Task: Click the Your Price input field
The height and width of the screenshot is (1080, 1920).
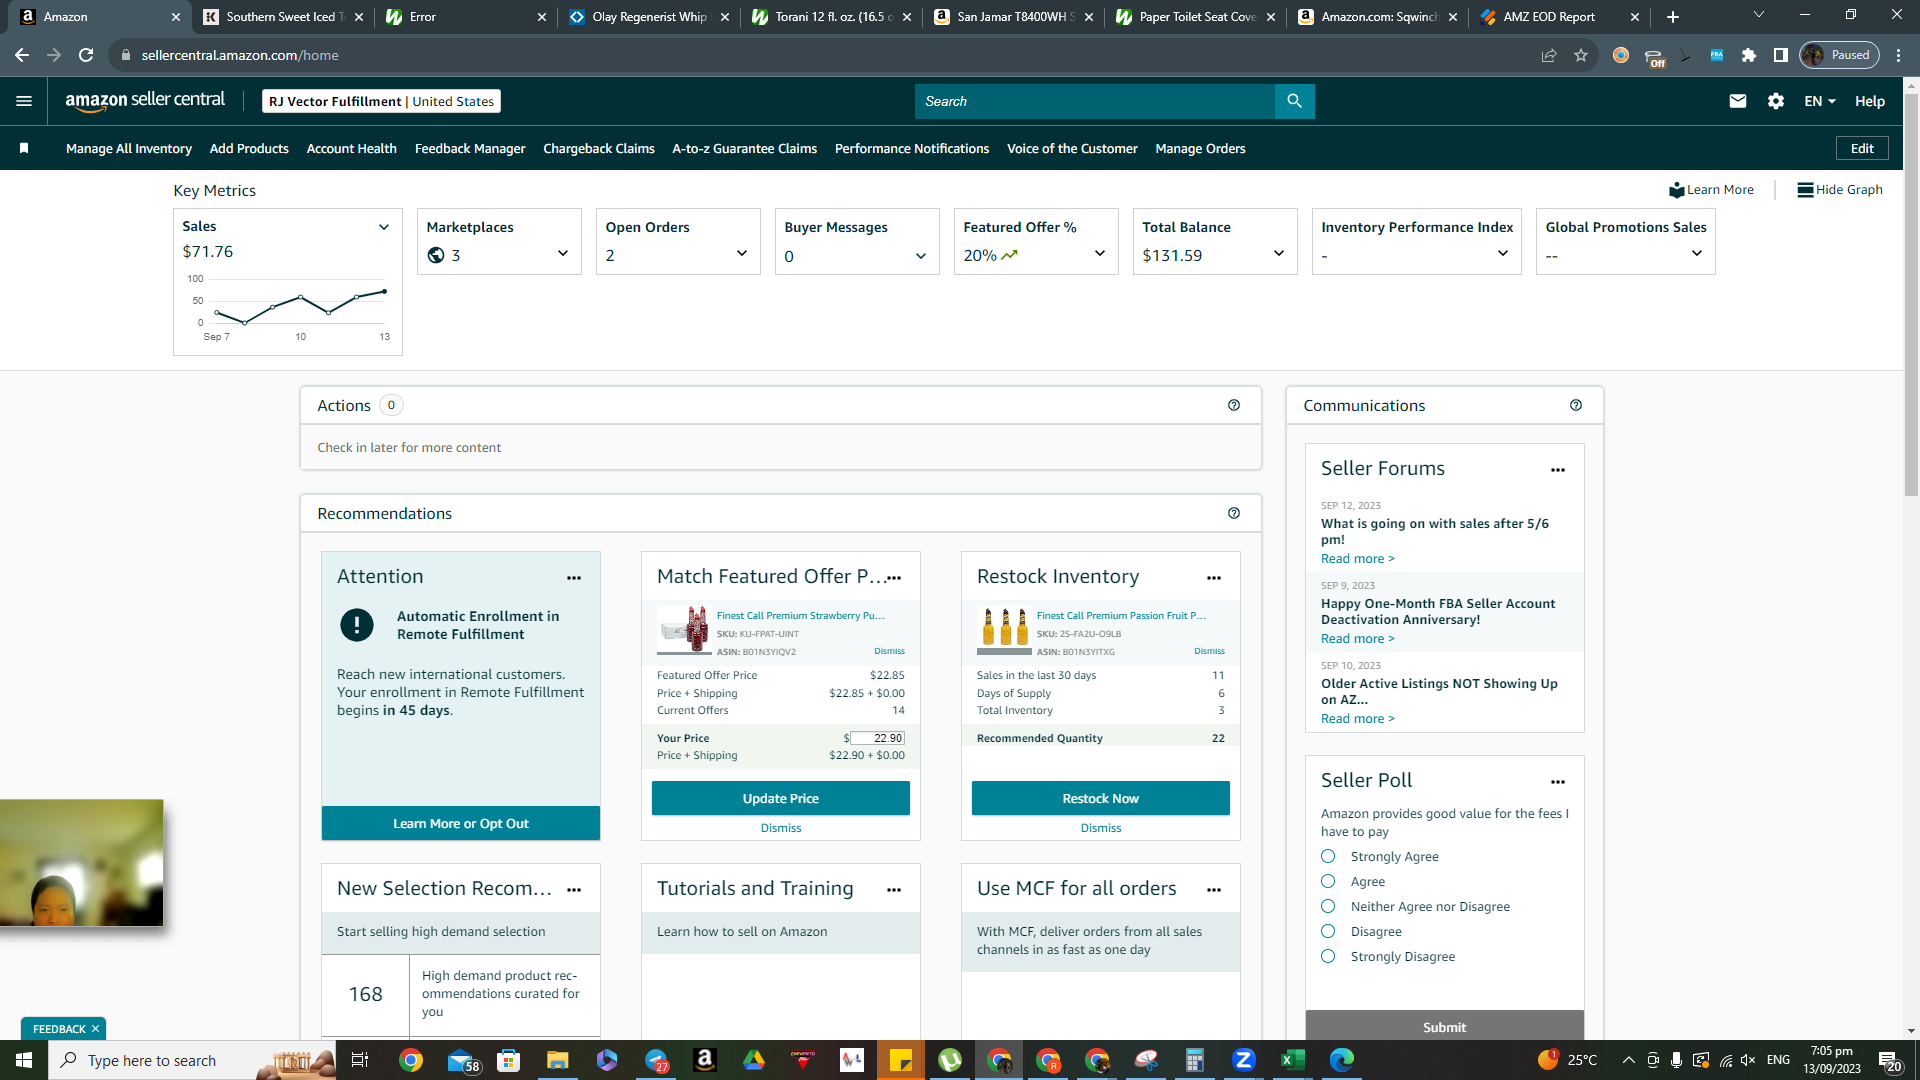Action: pyautogui.click(x=877, y=738)
